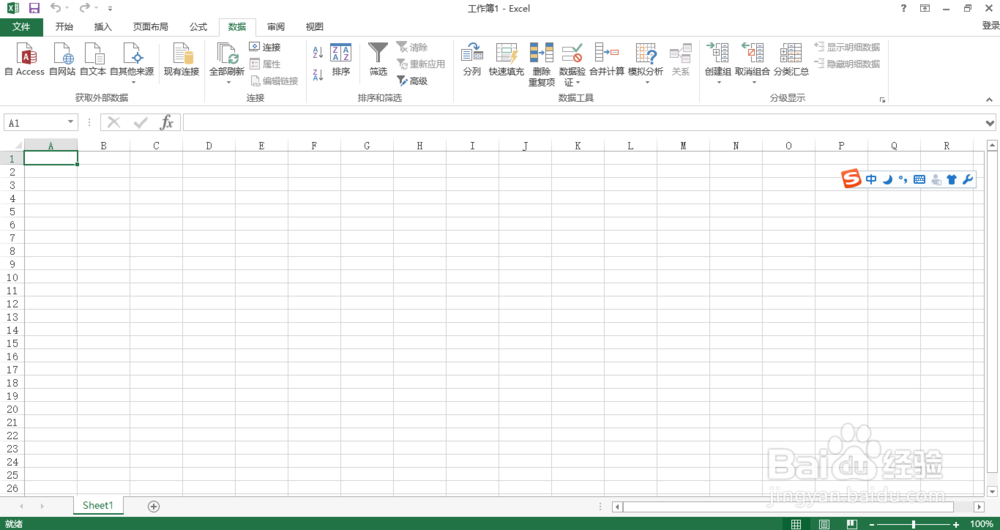Open 分列 text to columns

[x=472, y=60]
